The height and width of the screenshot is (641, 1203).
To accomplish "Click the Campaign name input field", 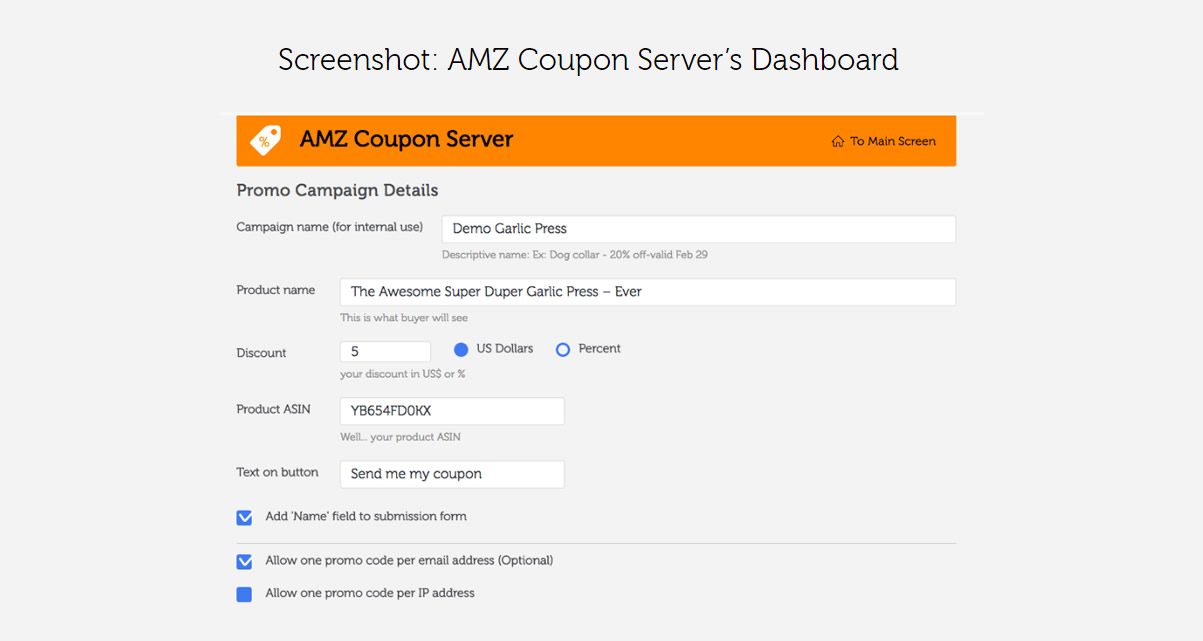I will (698, 229).
